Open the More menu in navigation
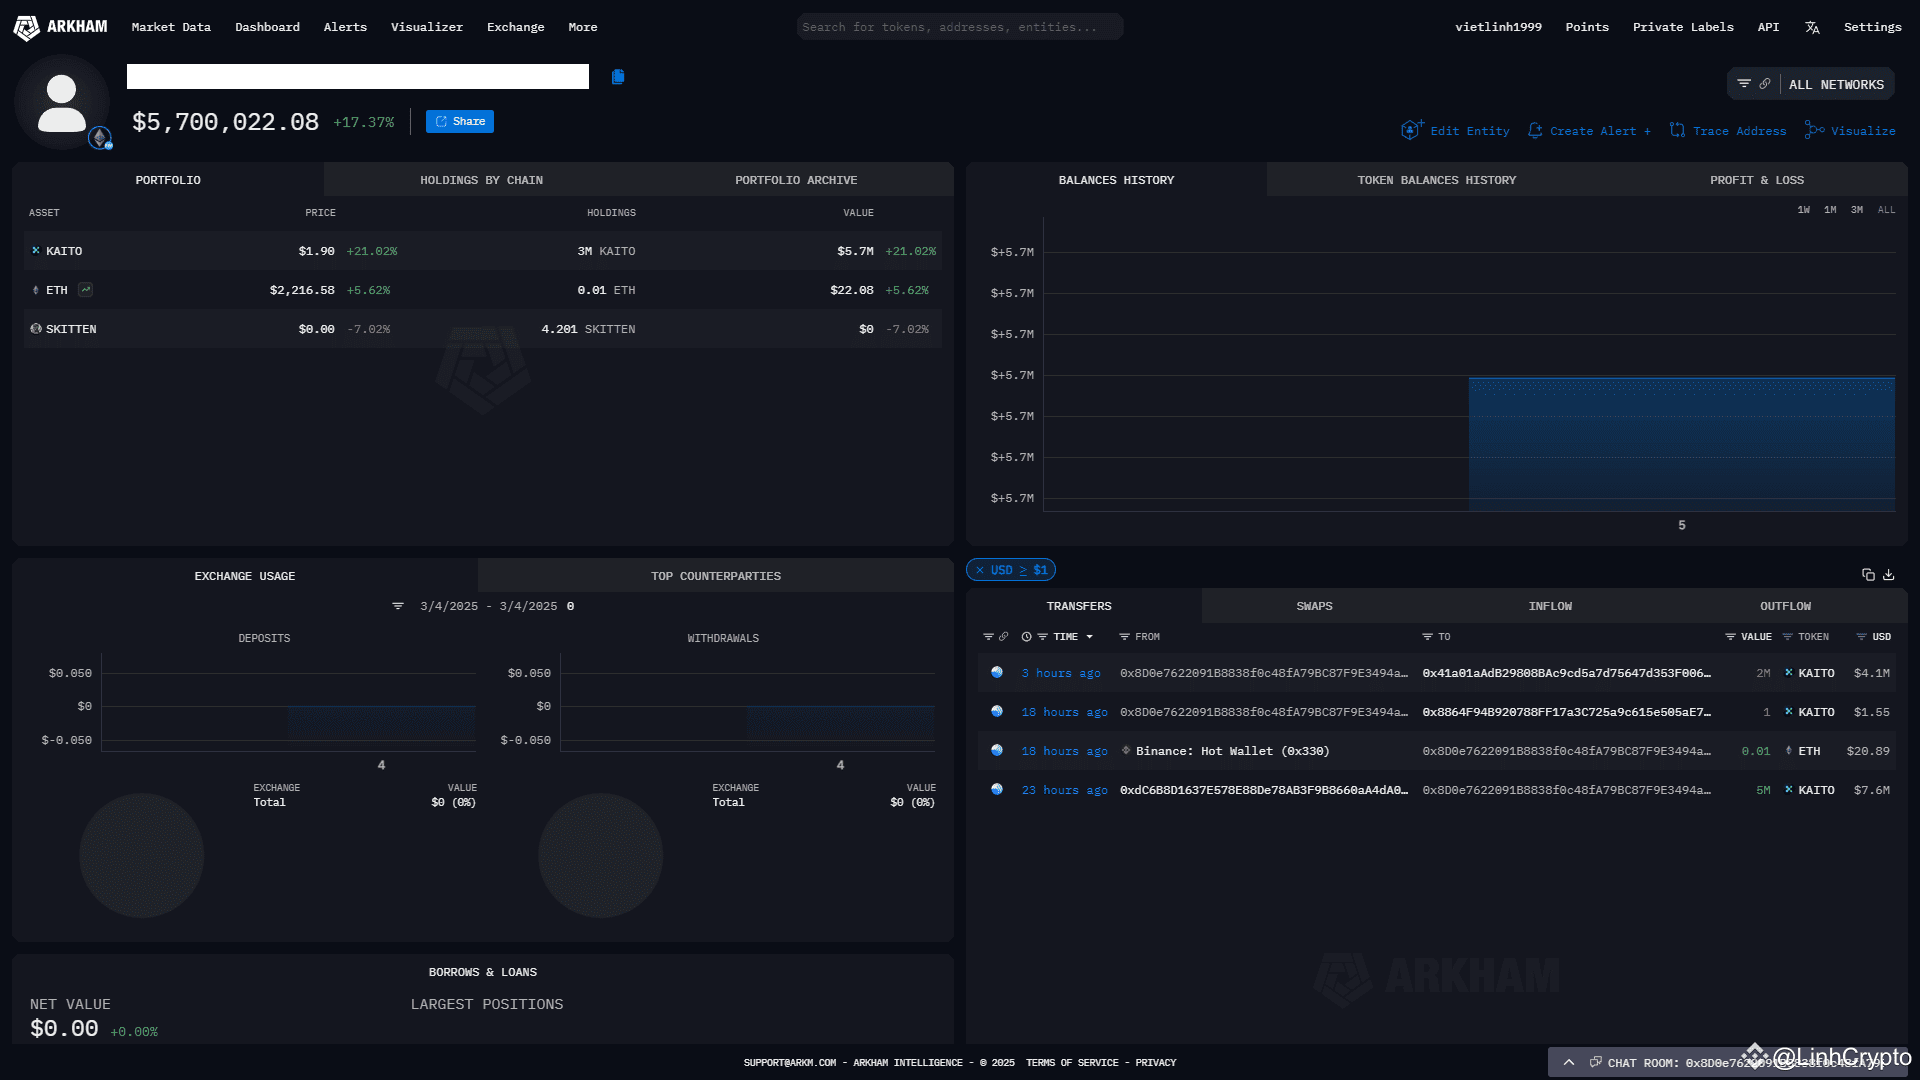1920x1080 pixels. pos(583,27)
